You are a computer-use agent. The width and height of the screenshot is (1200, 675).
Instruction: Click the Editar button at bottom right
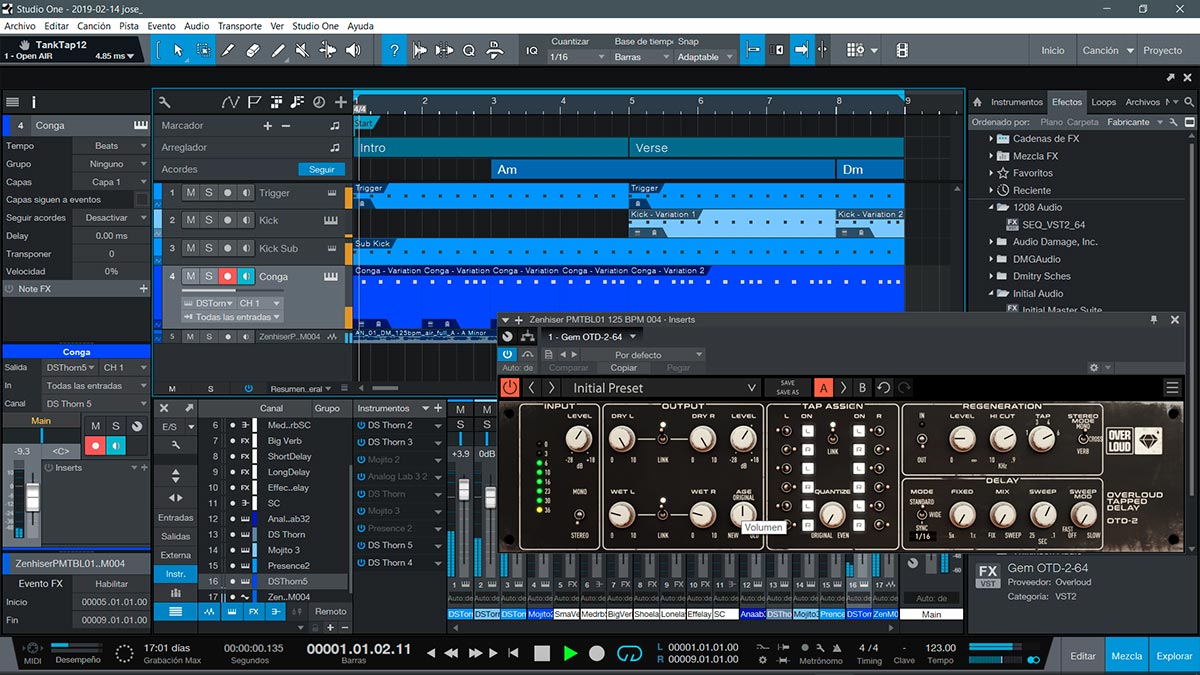point(1083,656)
